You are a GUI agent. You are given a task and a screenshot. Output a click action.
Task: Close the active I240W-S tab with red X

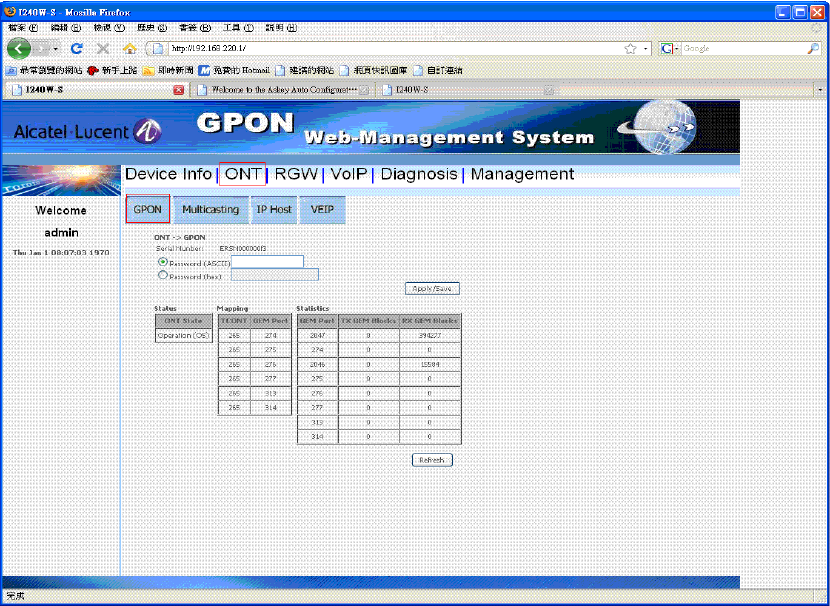click(x=179, y=90)
